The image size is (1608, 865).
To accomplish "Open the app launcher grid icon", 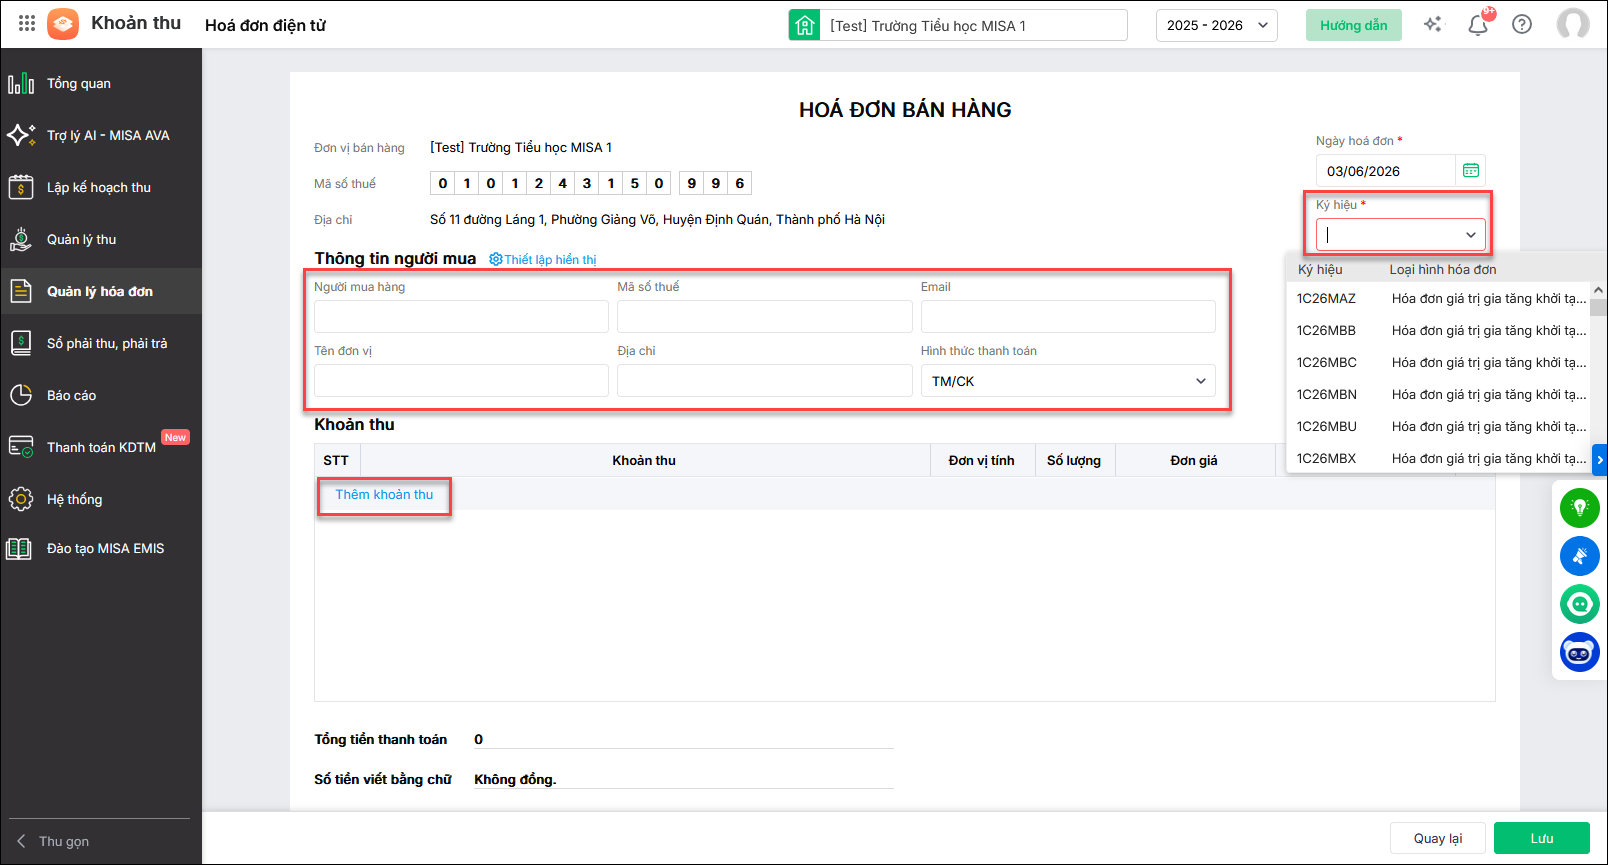I will tap(27, 24).
